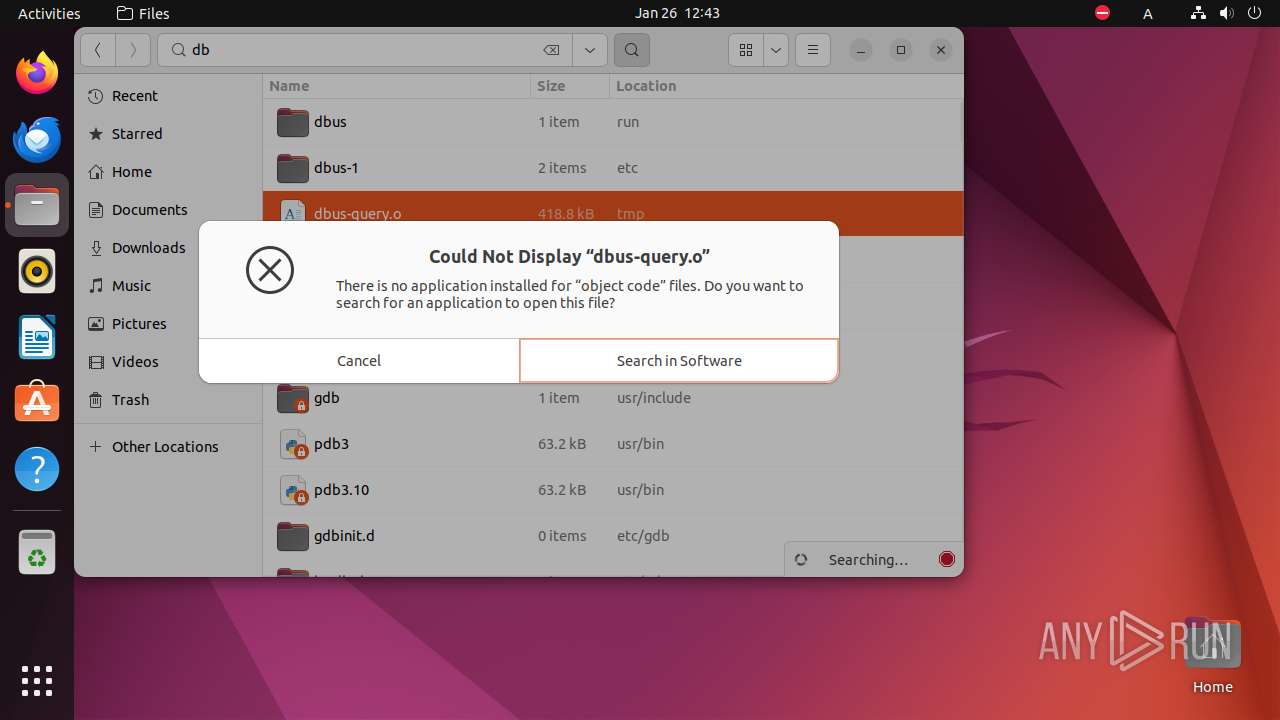The height and width of the screenshot is (720, 1280).
Task: Show Applications grid
Action: click(x=37, y=681)
